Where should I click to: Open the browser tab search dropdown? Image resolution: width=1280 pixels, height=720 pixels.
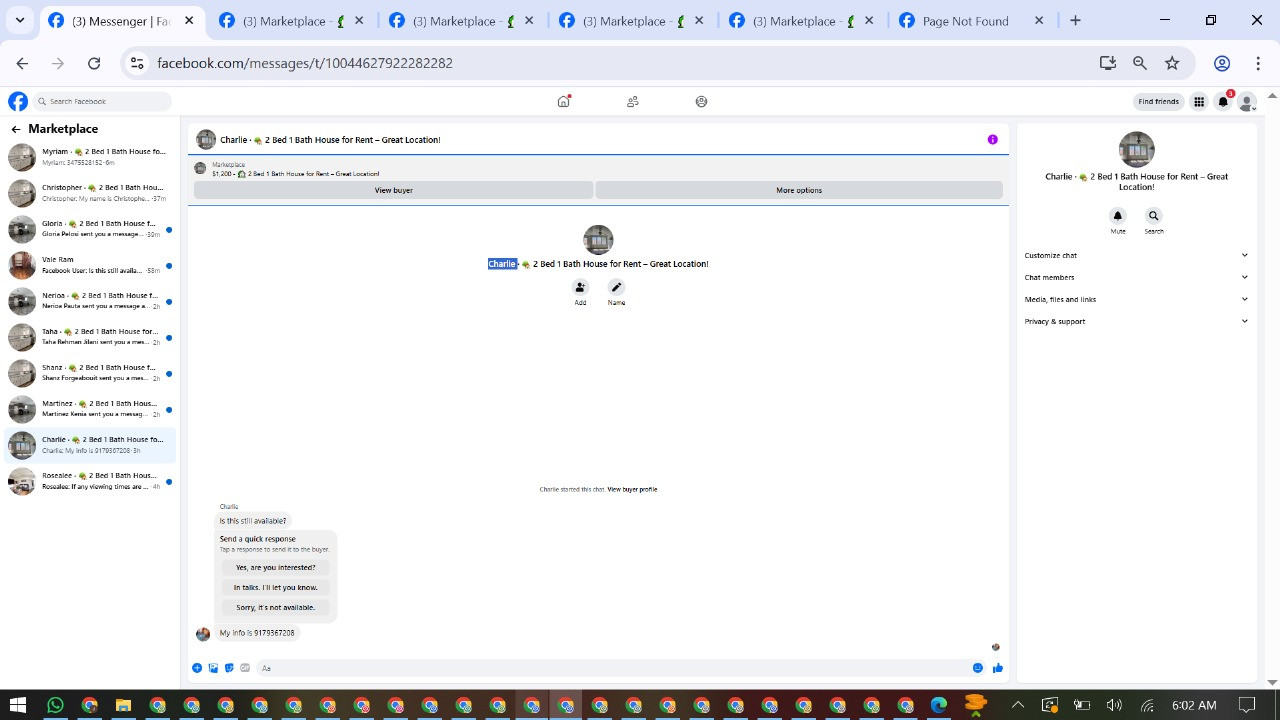pos(19,20)
